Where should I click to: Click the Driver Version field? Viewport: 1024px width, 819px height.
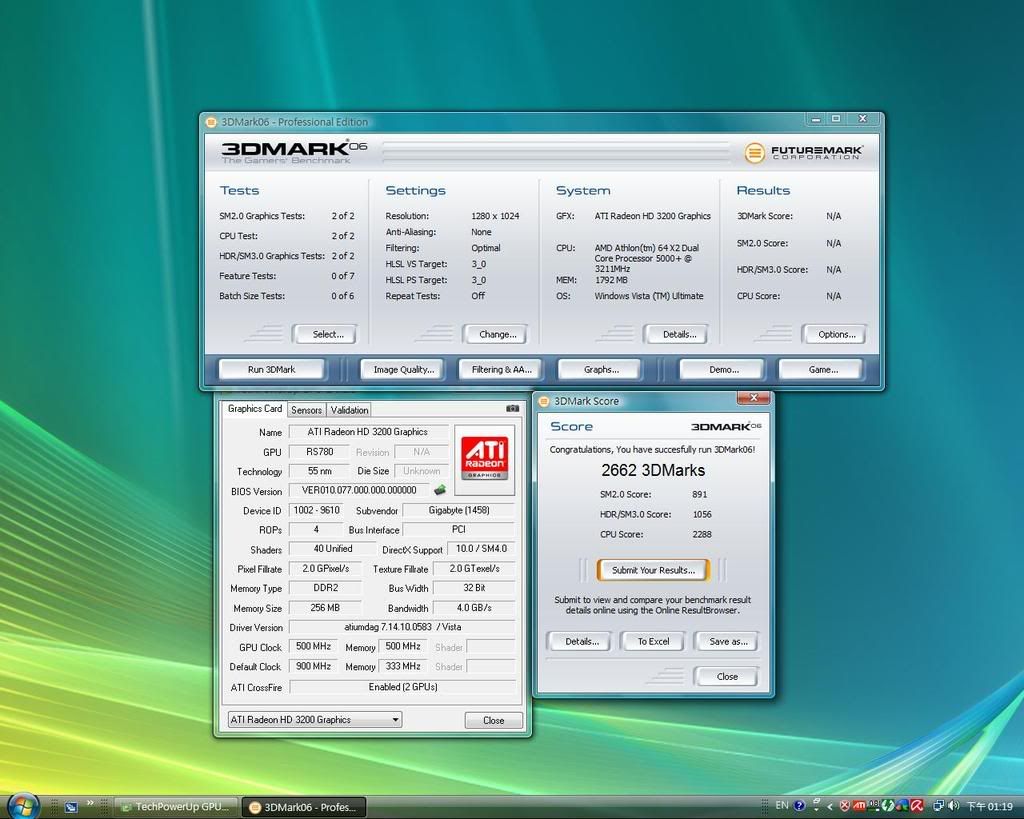coord(402,627)
